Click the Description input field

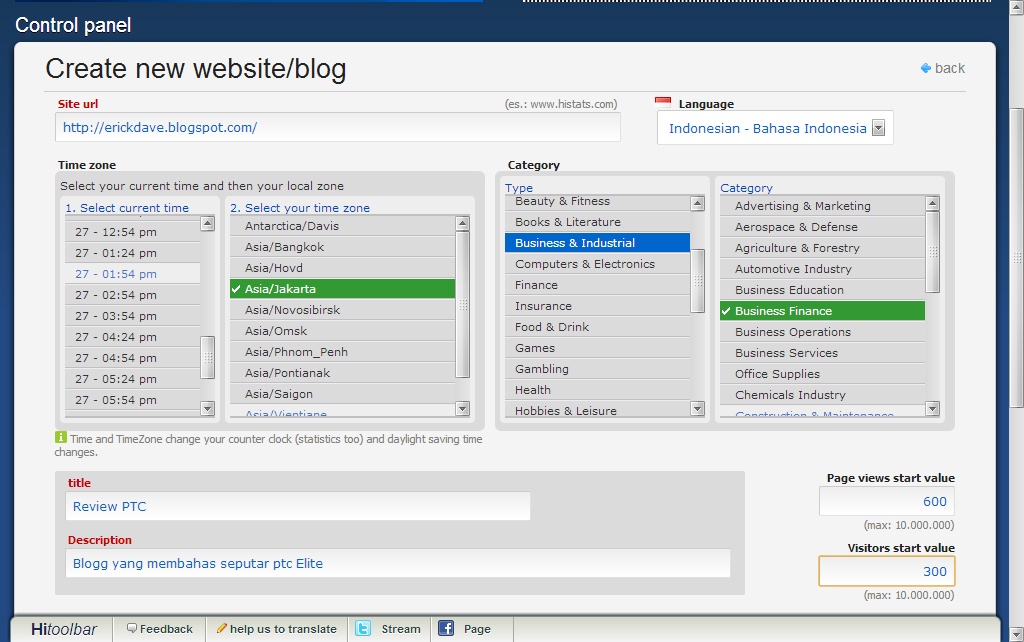click(x=398, y=563)
